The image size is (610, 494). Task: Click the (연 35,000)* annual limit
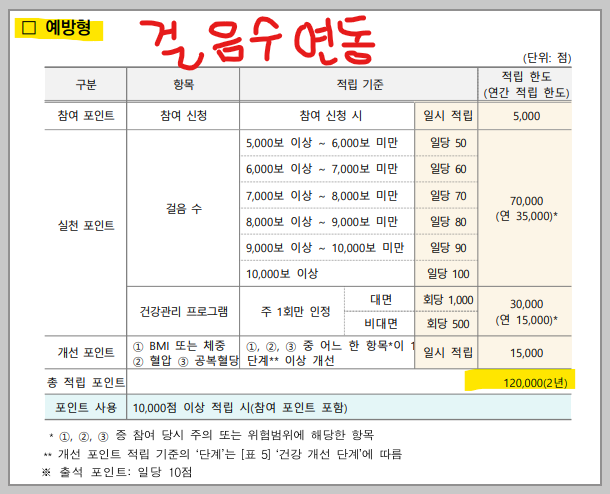click(x=526, y=216)
